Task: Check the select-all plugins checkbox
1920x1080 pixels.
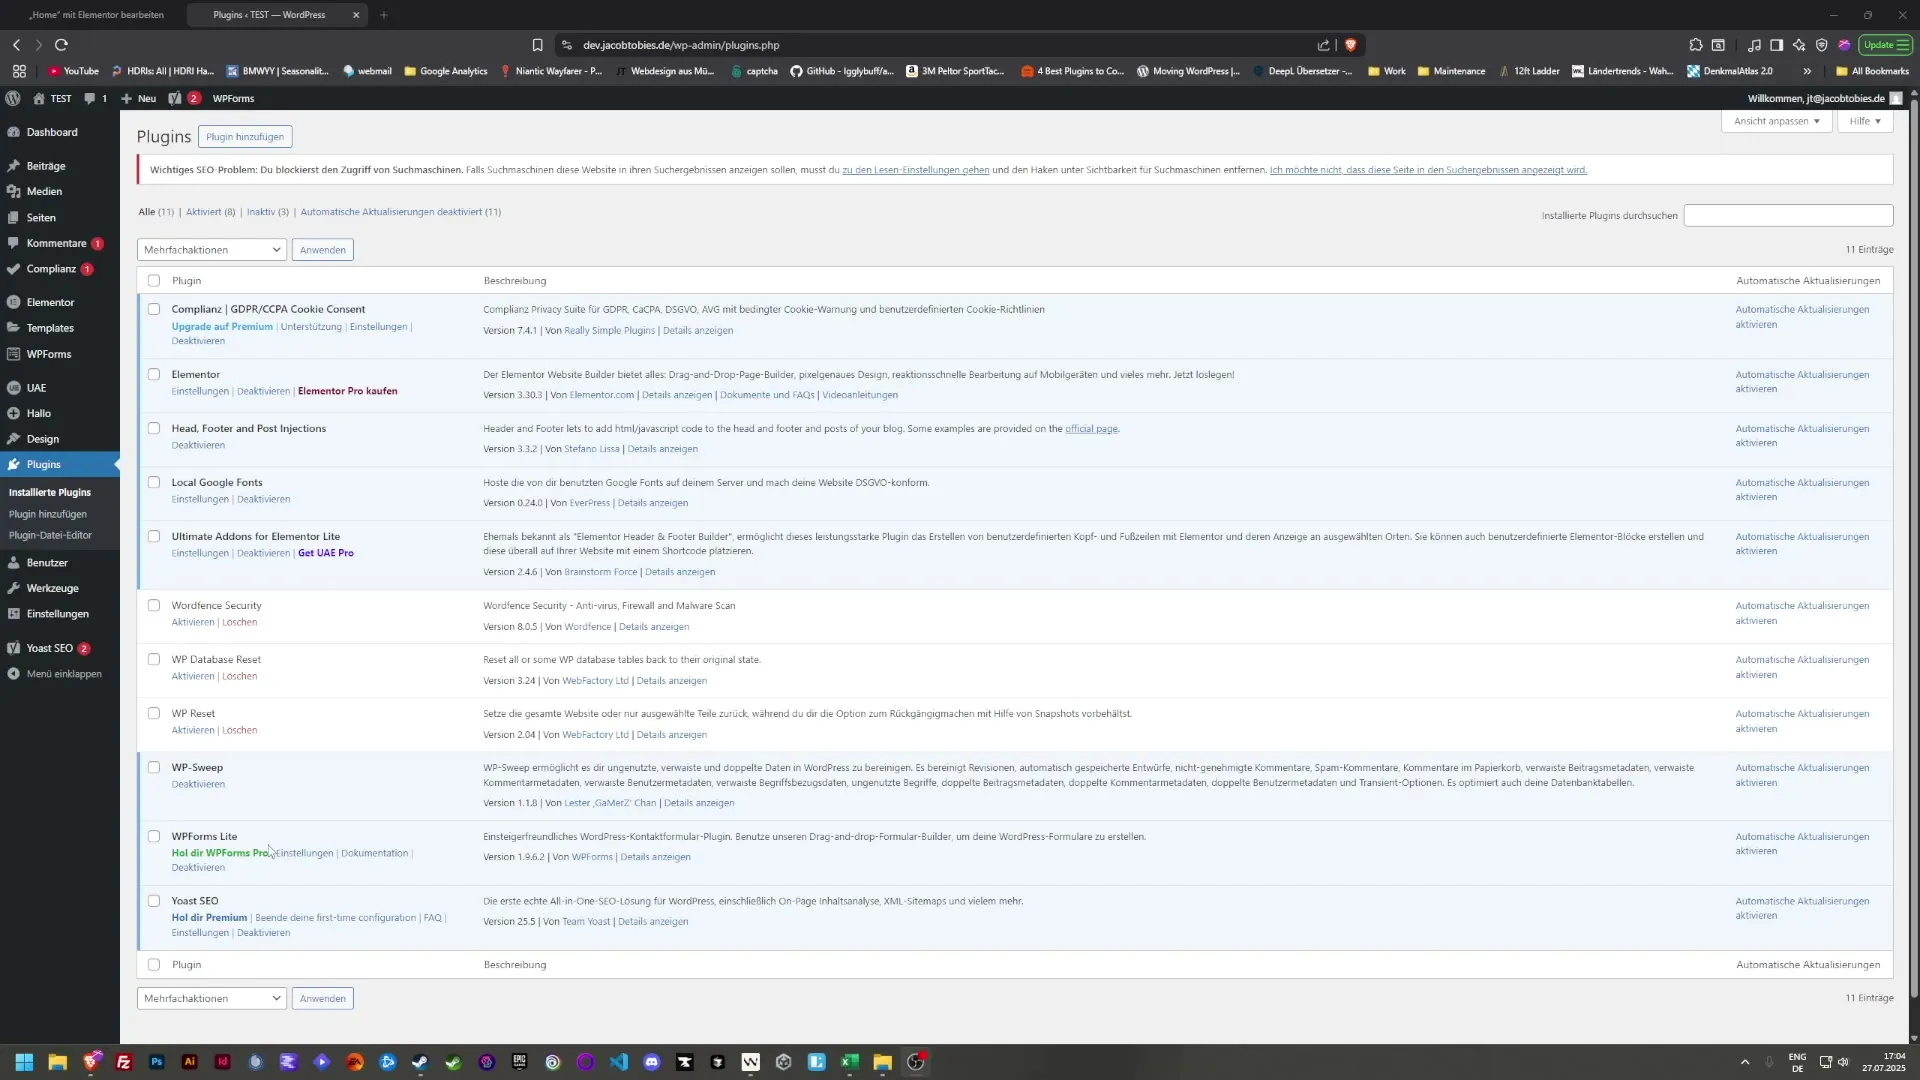Action: [x=154, y=281]
